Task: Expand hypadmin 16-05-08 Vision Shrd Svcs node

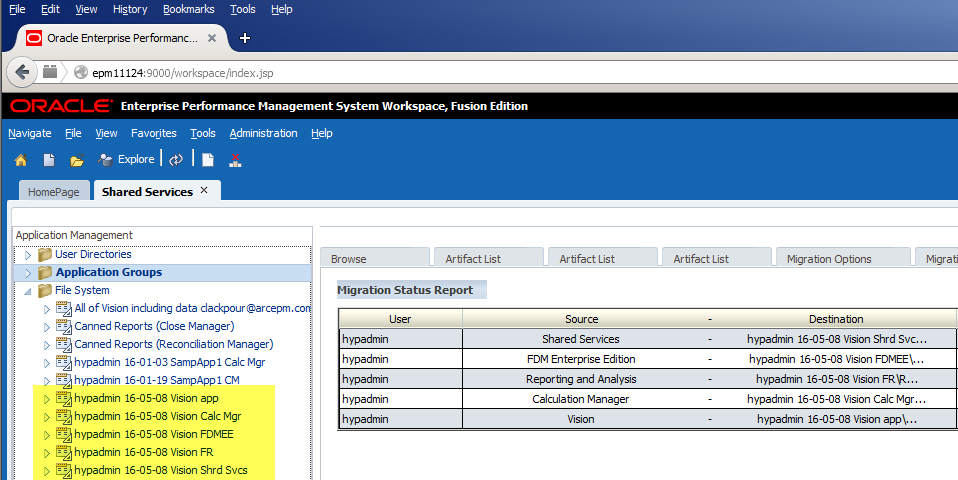Action: point(46,471)
